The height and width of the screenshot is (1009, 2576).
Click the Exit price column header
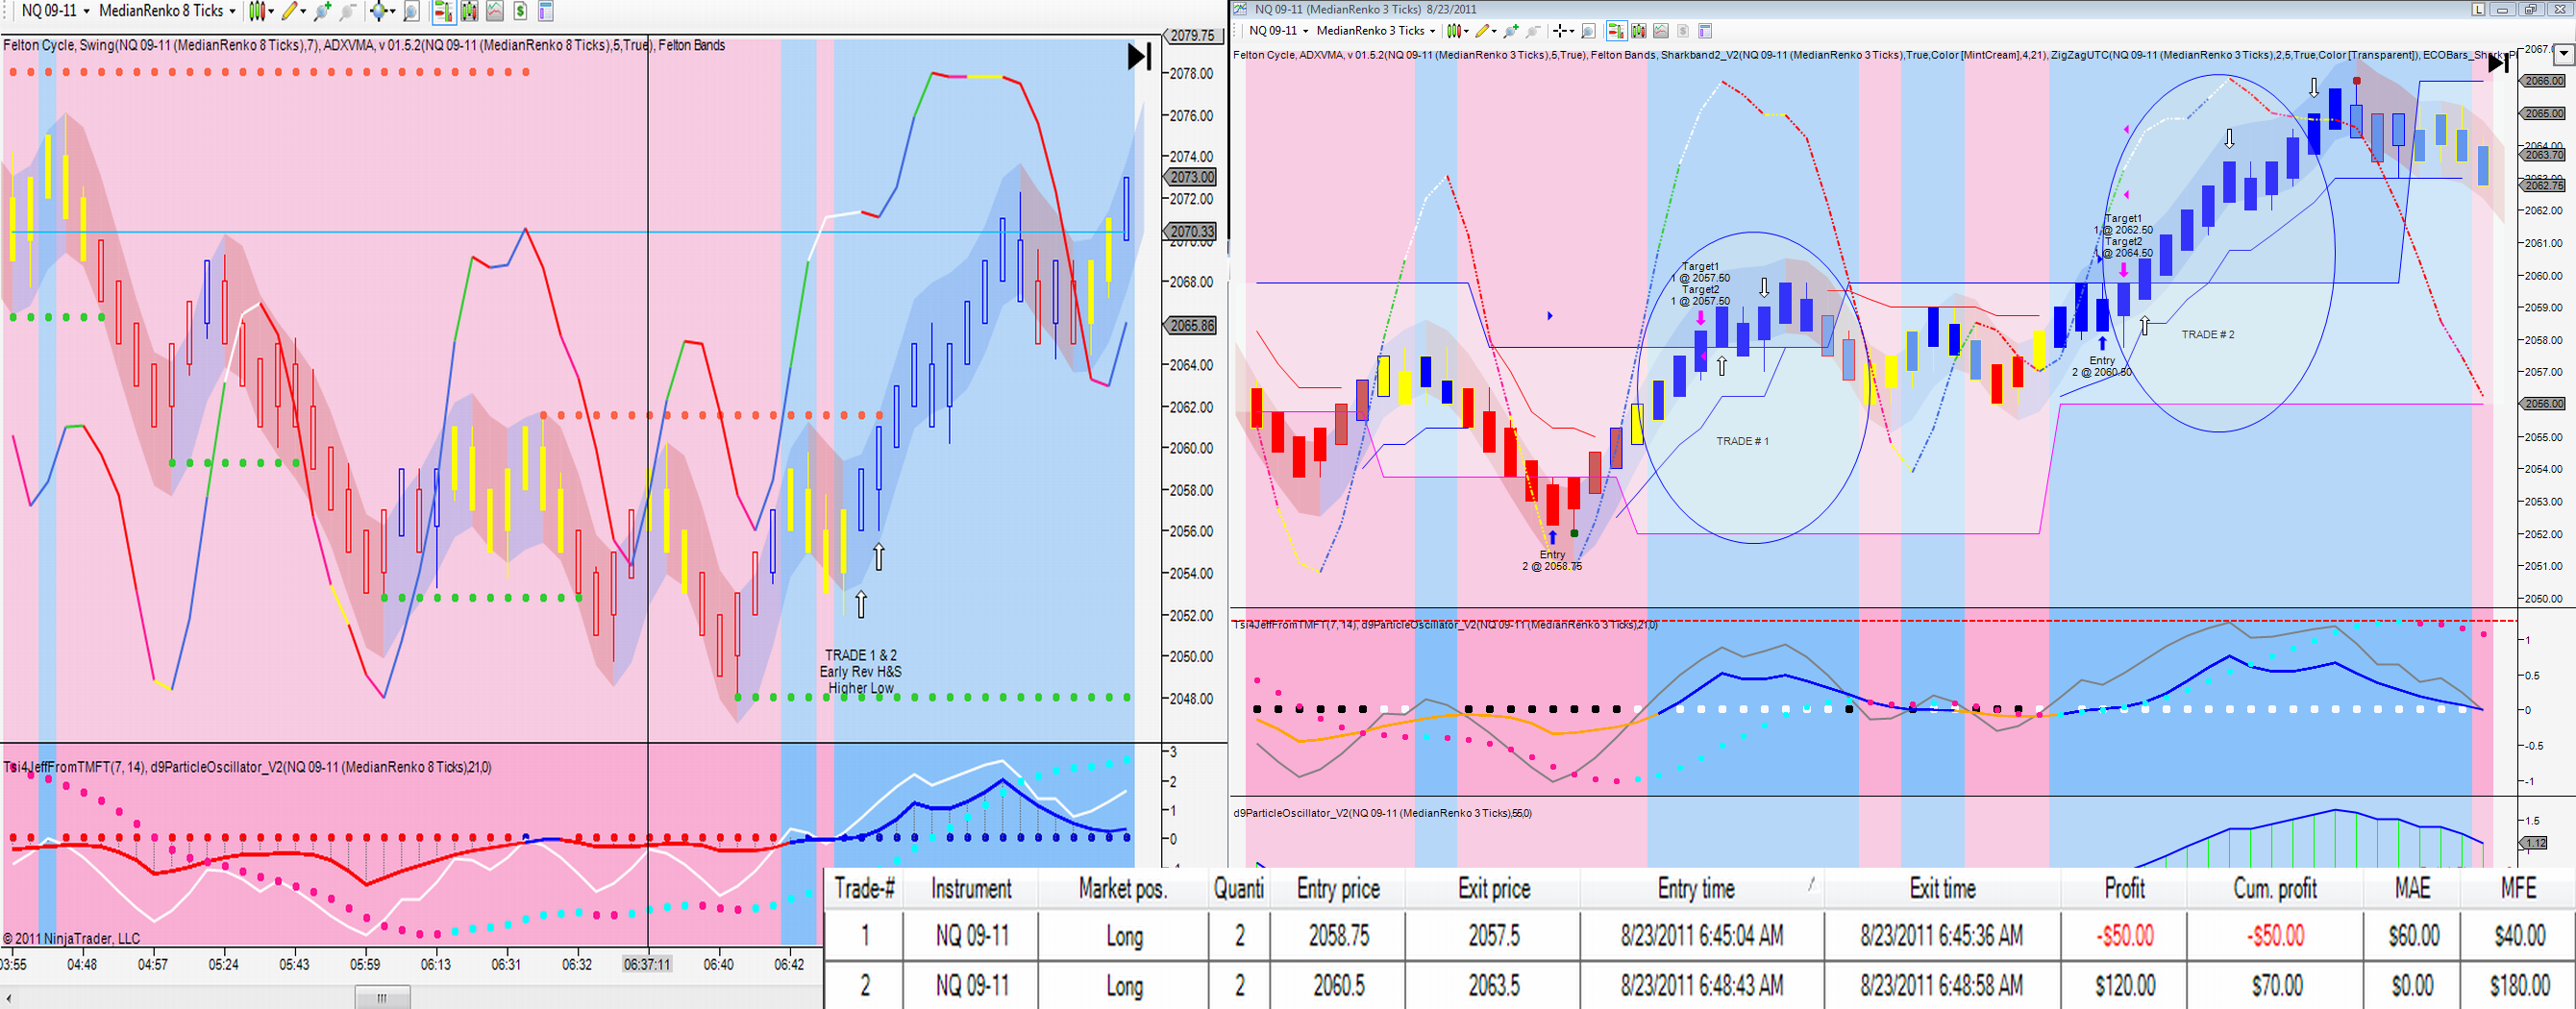(1493, 889)
